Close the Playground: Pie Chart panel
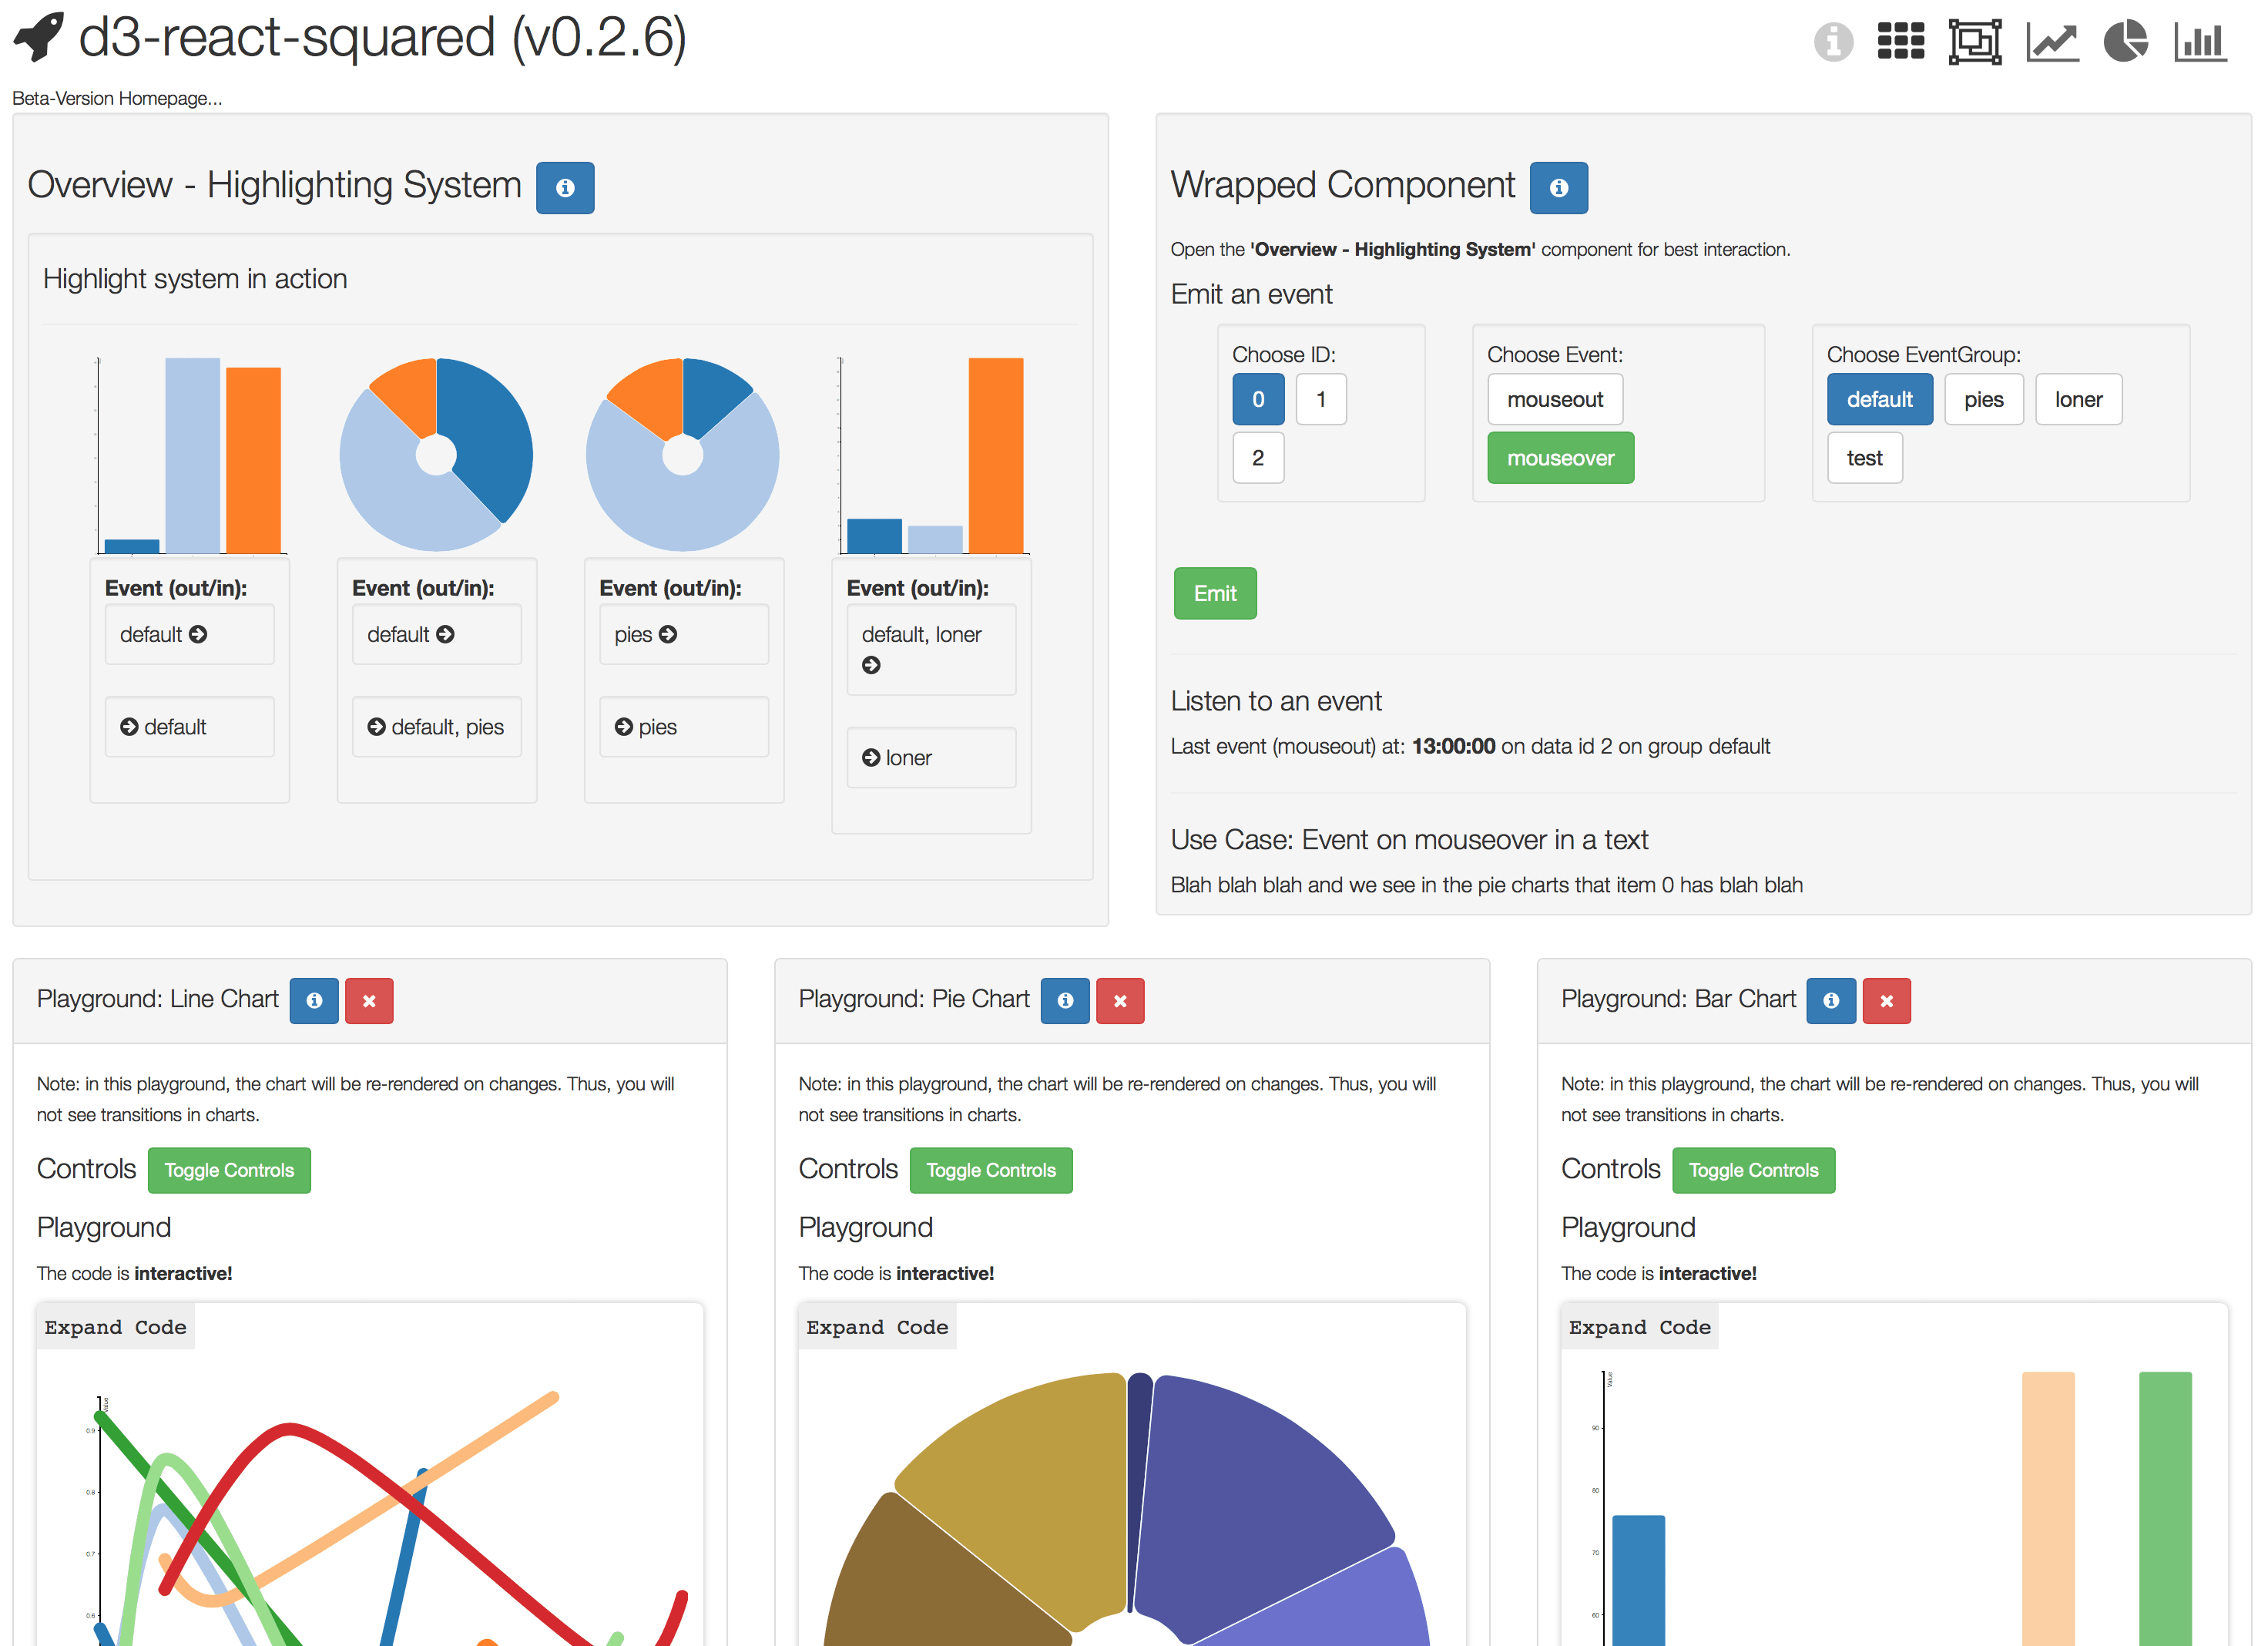Image resolution: width=2268 pixels, height=1646 pixels. coord(1120,1000)
